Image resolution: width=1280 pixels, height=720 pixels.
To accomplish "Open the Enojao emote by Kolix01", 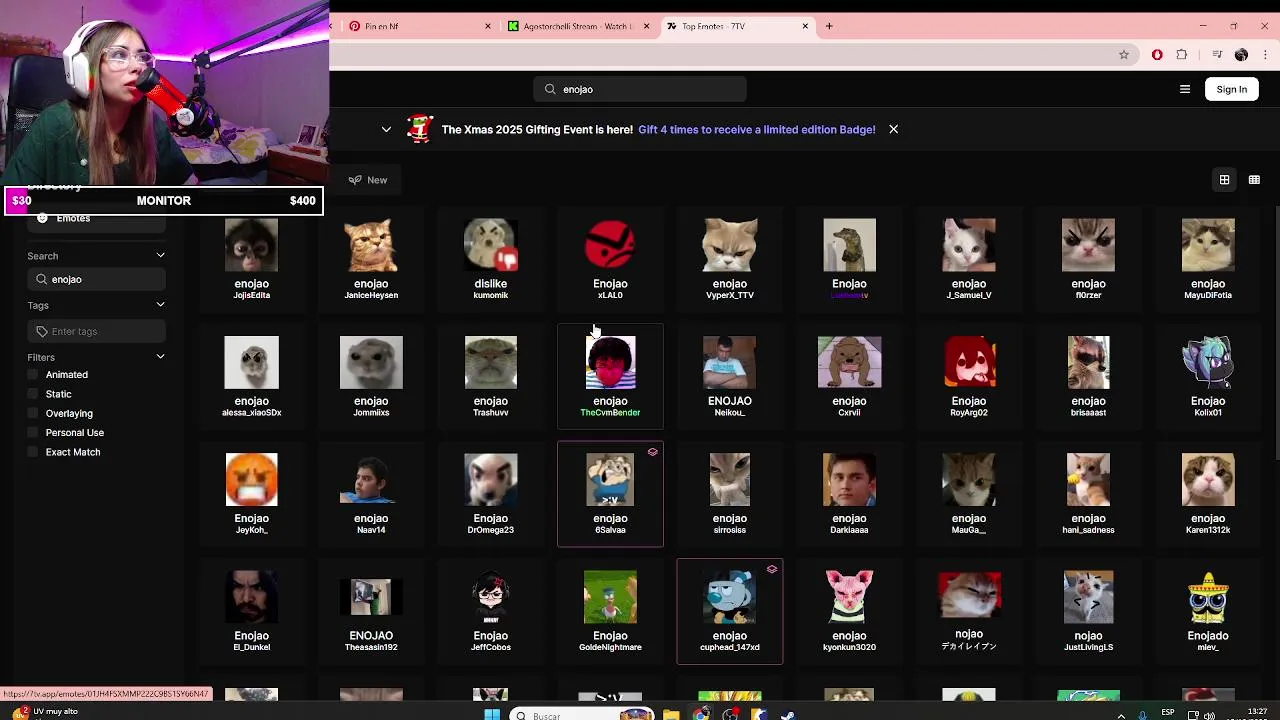I will point(1208,376).
